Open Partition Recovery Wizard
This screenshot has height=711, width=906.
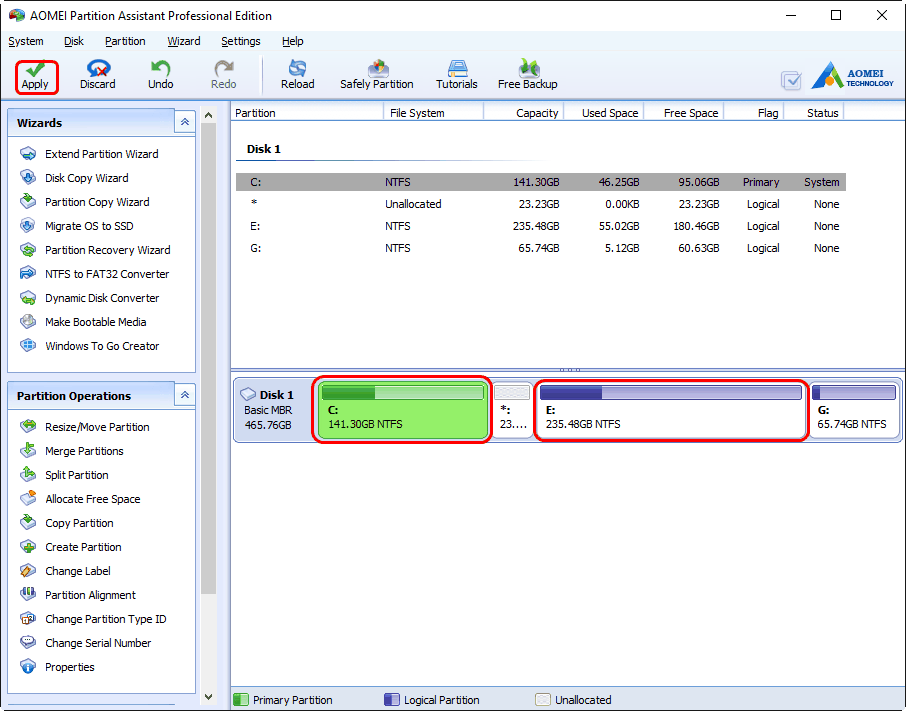tap(95, 250)
